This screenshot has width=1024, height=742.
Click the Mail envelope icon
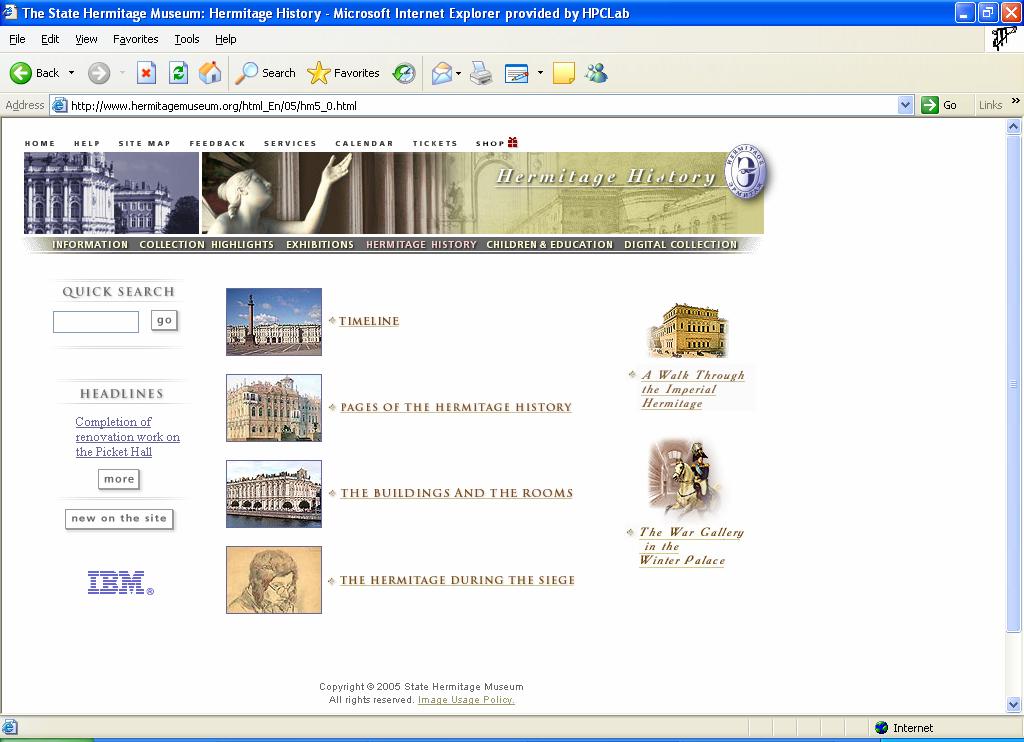tap(442, 73)
